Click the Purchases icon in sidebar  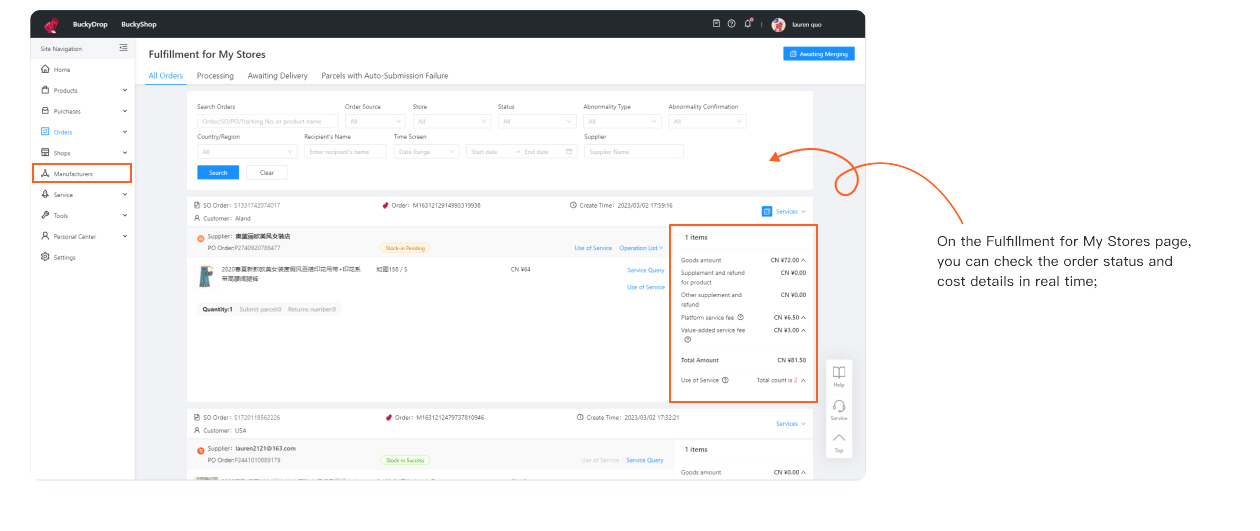45,111
